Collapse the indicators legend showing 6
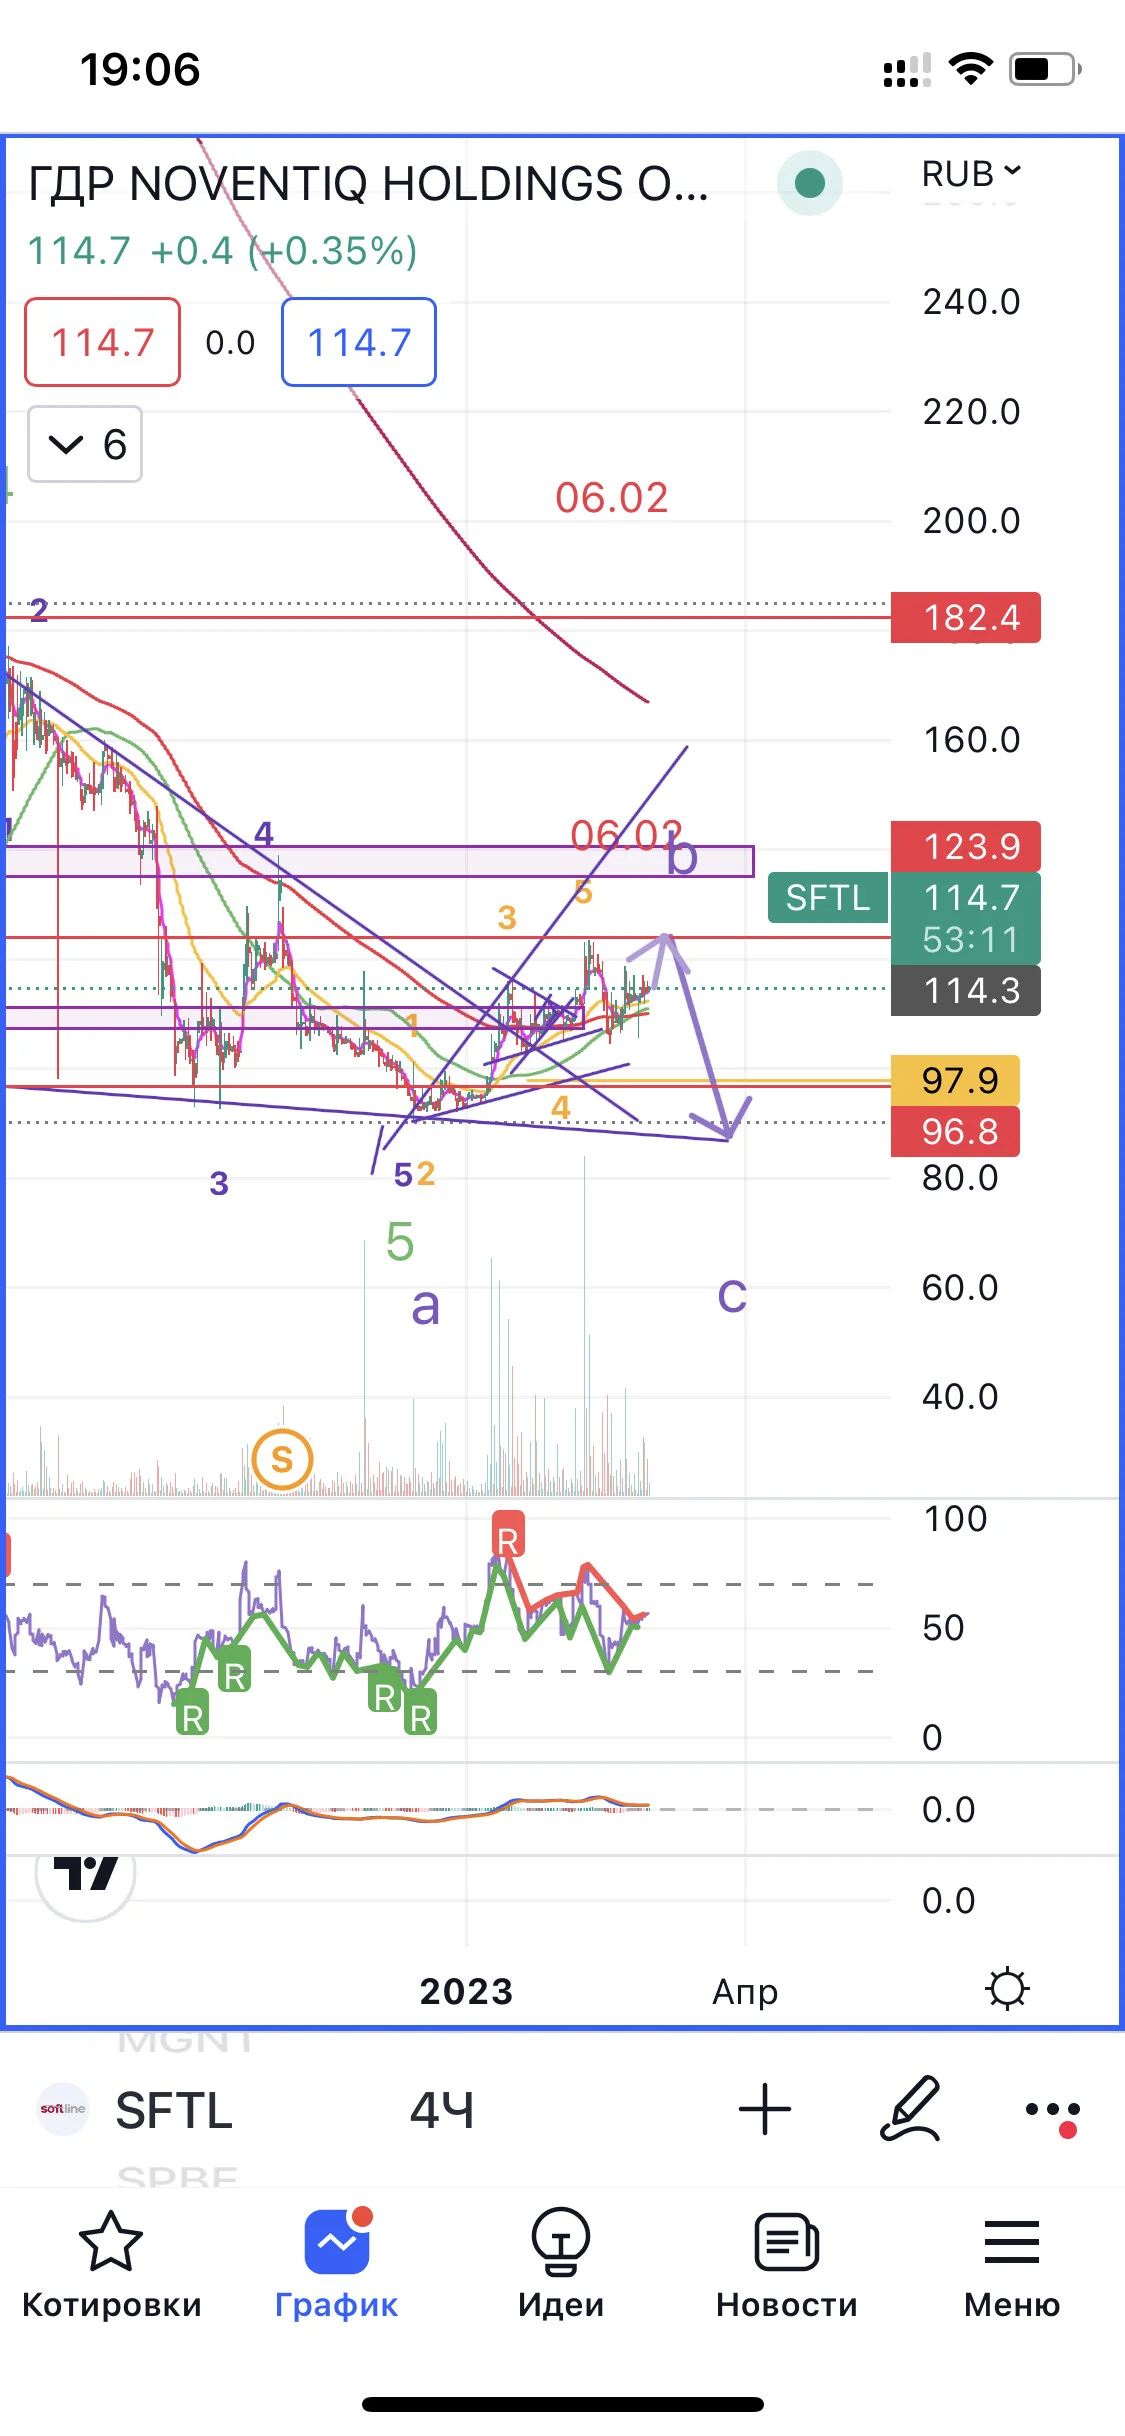This screenshot has width=1125, height=2436. tap(85, 444)
